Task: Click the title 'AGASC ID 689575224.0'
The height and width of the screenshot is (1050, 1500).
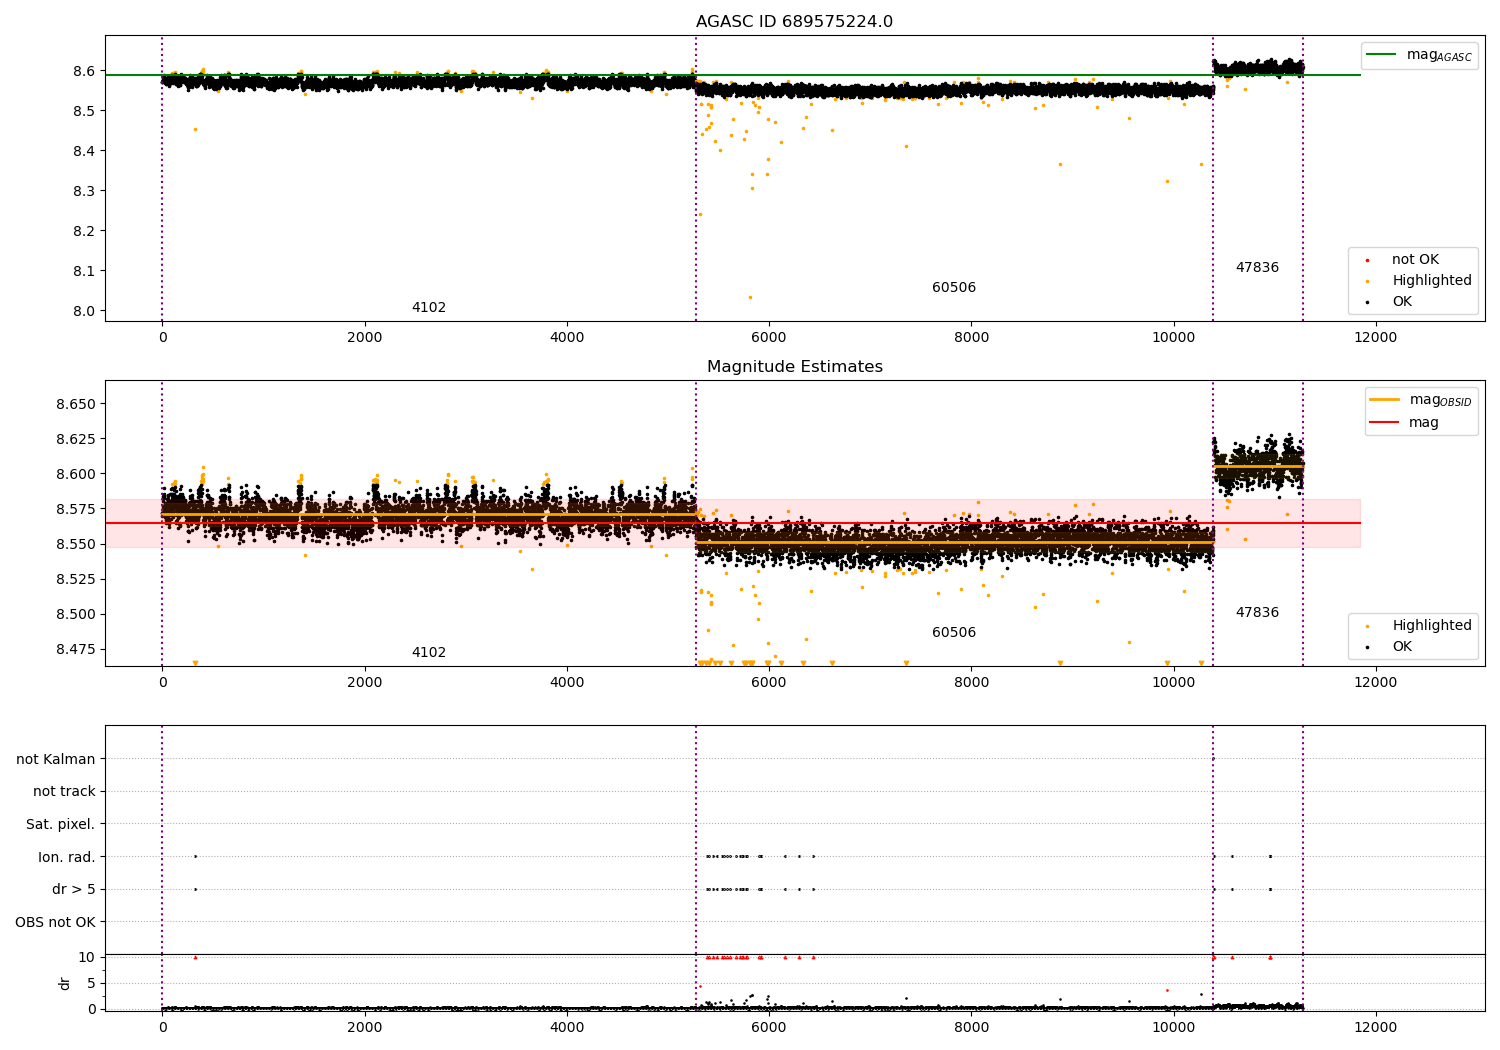Action: pos(794,22)
